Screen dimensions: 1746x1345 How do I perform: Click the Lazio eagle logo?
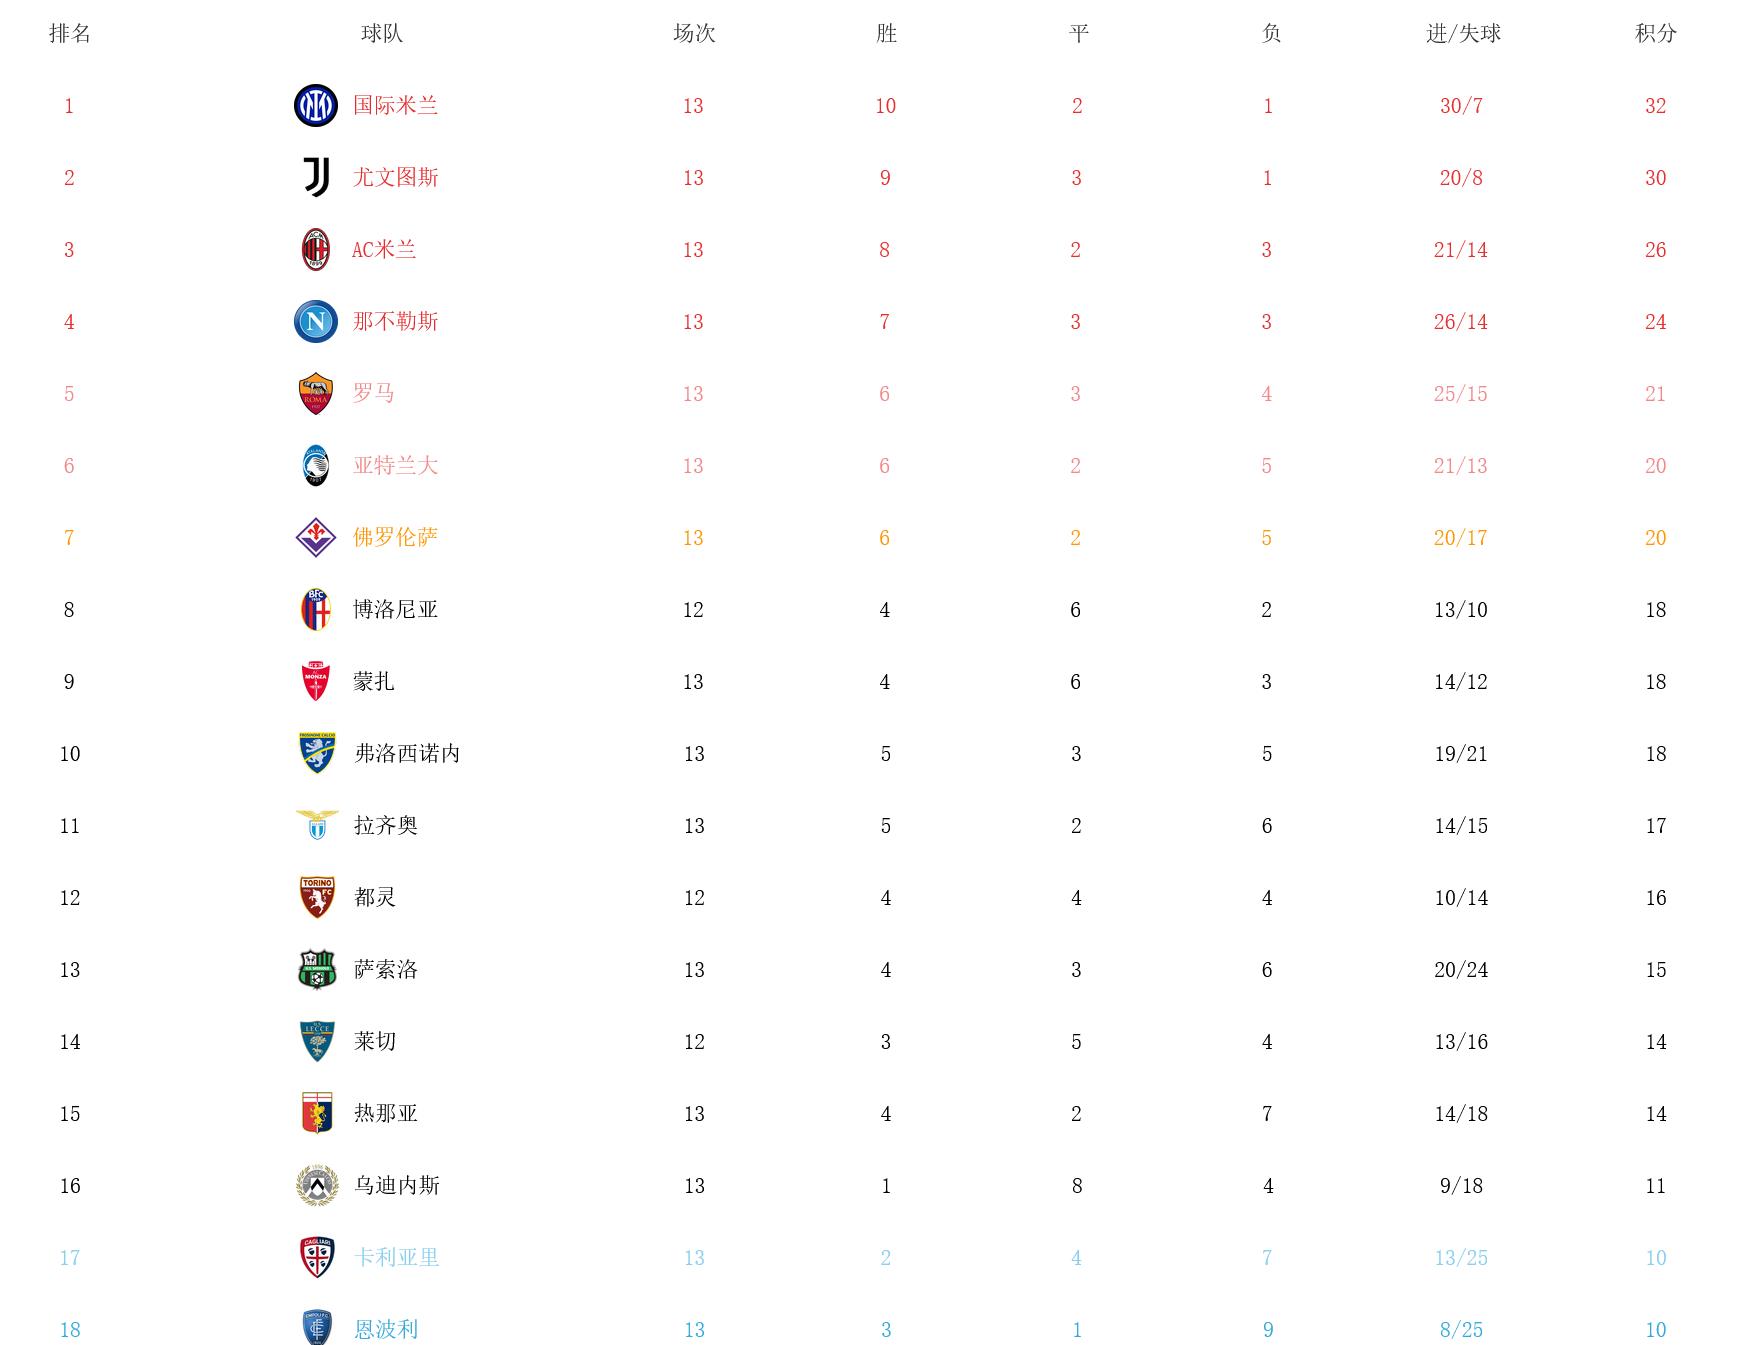coord(317,825)
